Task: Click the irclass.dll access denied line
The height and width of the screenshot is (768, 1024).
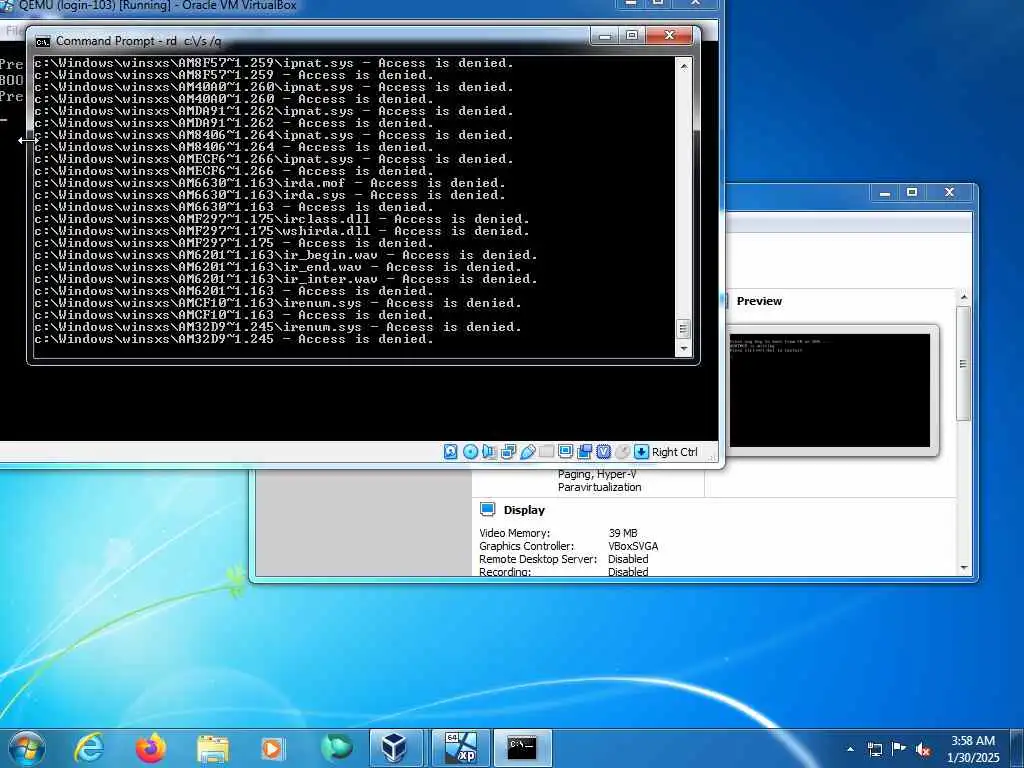Action: pos(281,219)
